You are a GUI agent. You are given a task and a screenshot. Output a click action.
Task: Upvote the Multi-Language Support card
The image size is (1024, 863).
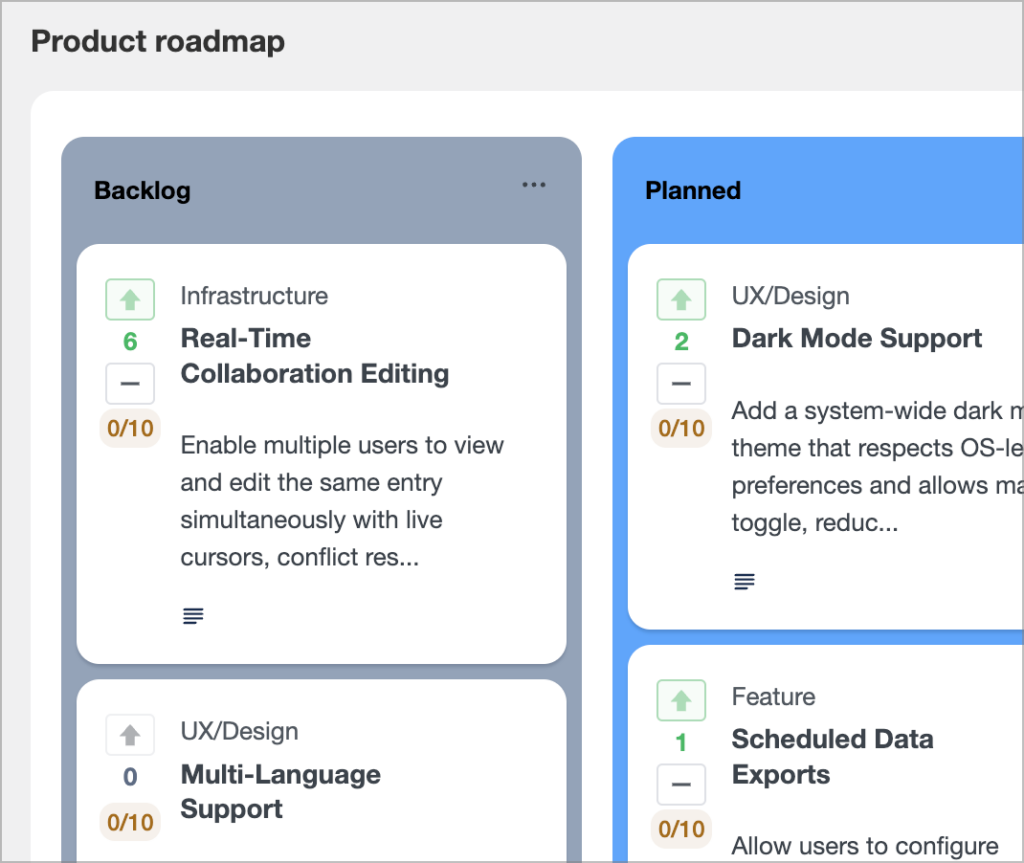coord(130,735)
